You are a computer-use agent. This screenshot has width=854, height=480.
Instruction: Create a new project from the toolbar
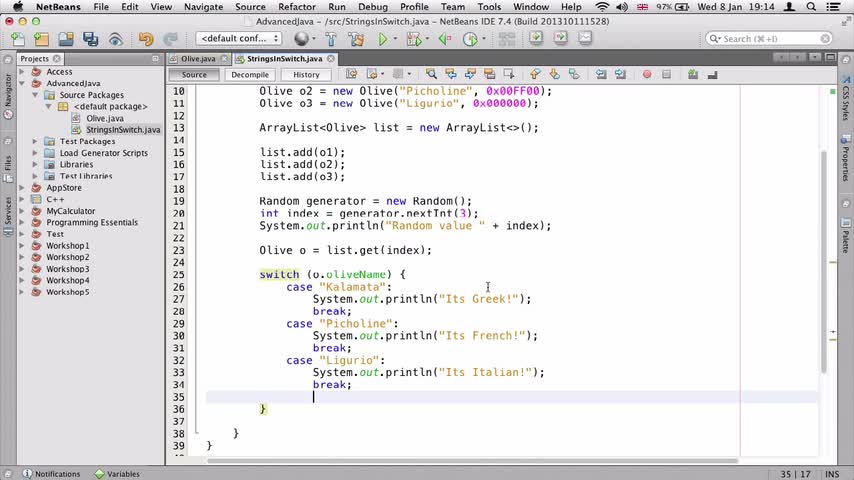click(x=41, y=39)
